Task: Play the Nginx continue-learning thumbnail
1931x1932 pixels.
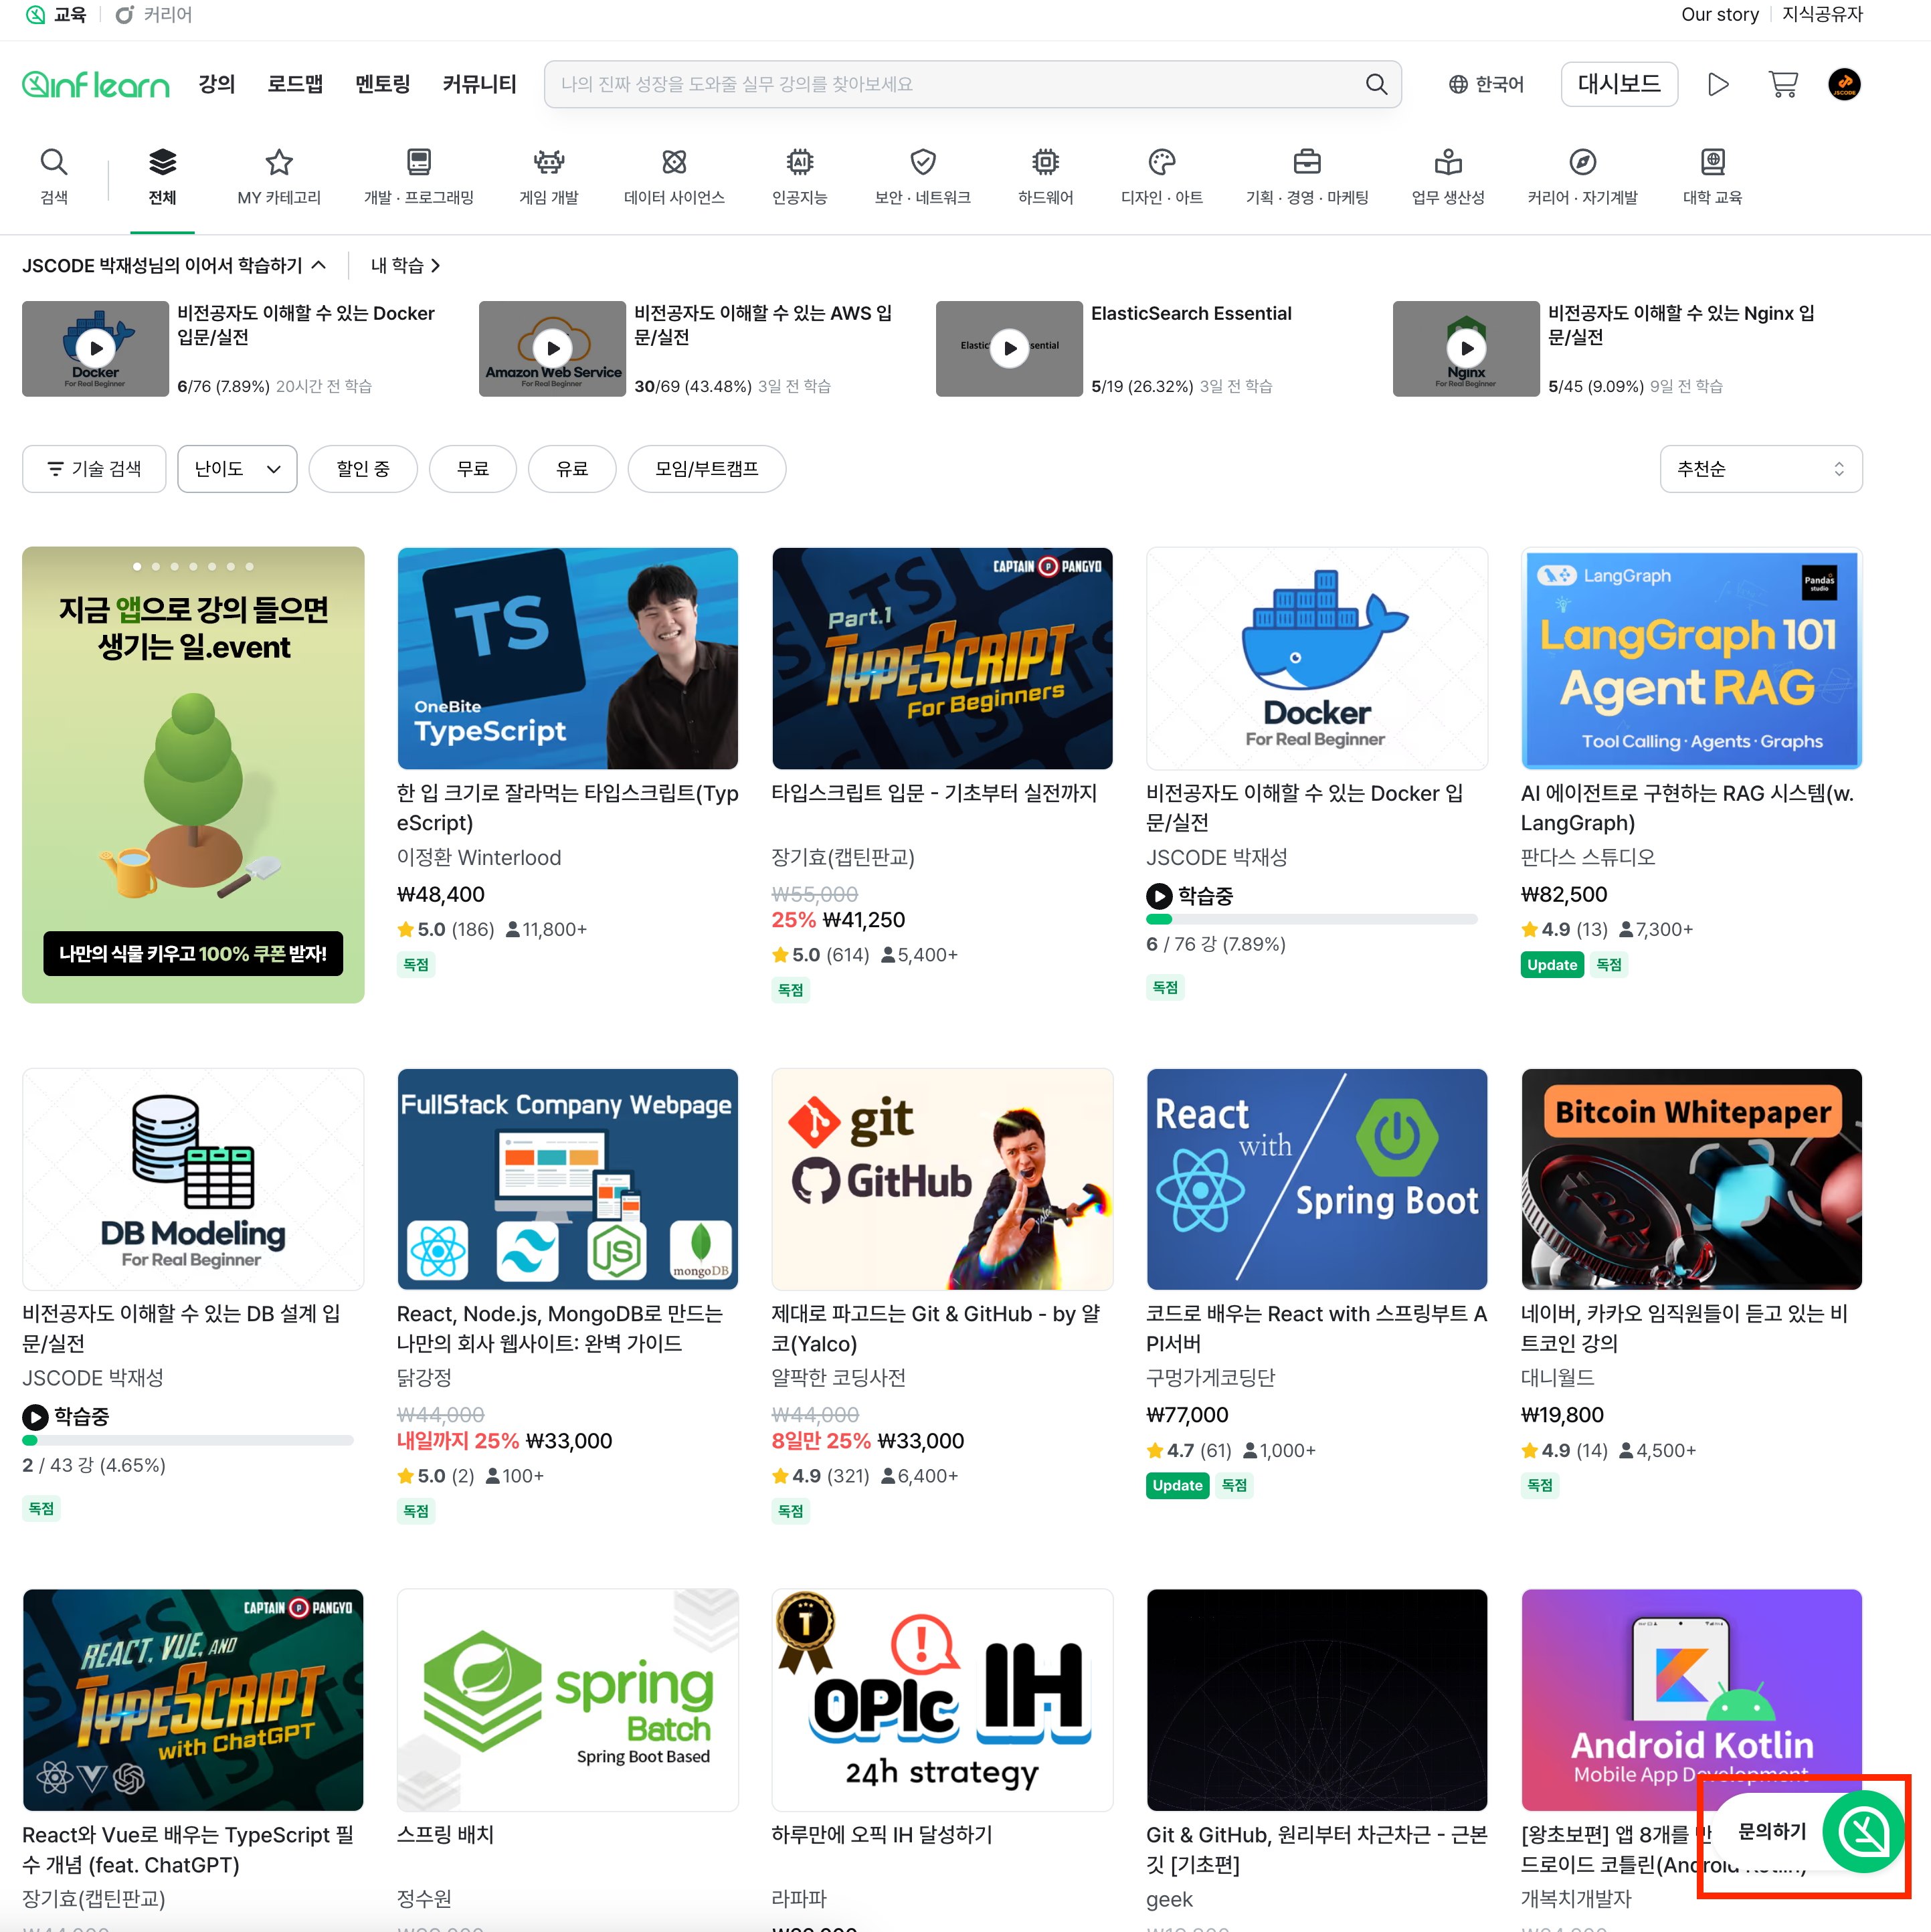Action: pos(1466,348)
